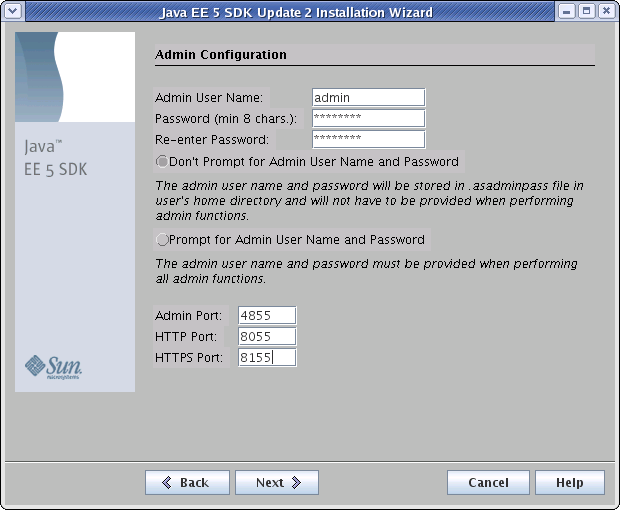Click the .asadminpass file description text
620x510 pixels.
[369, 201]
